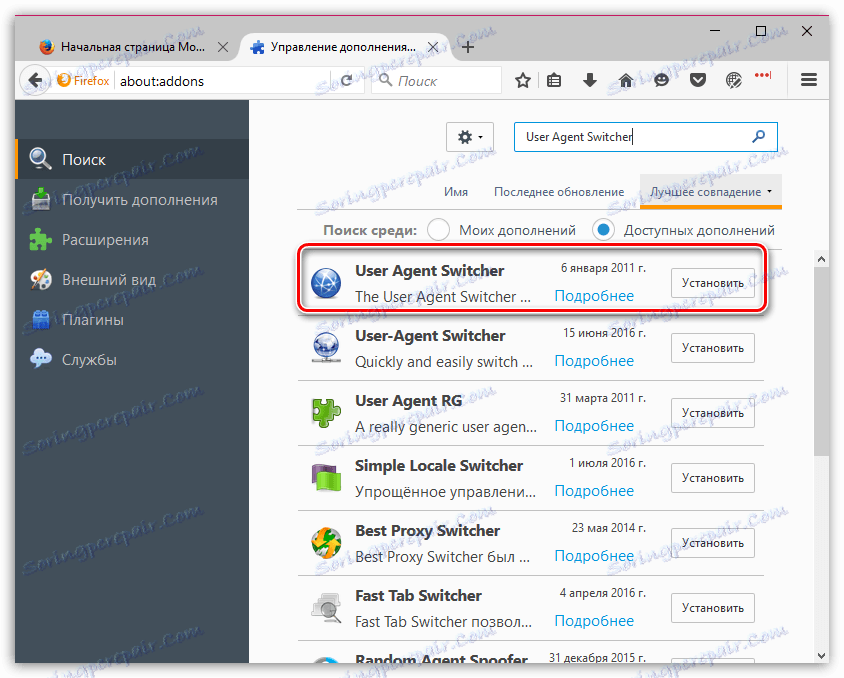Install User Agent RG add-on

click(713, 413)
